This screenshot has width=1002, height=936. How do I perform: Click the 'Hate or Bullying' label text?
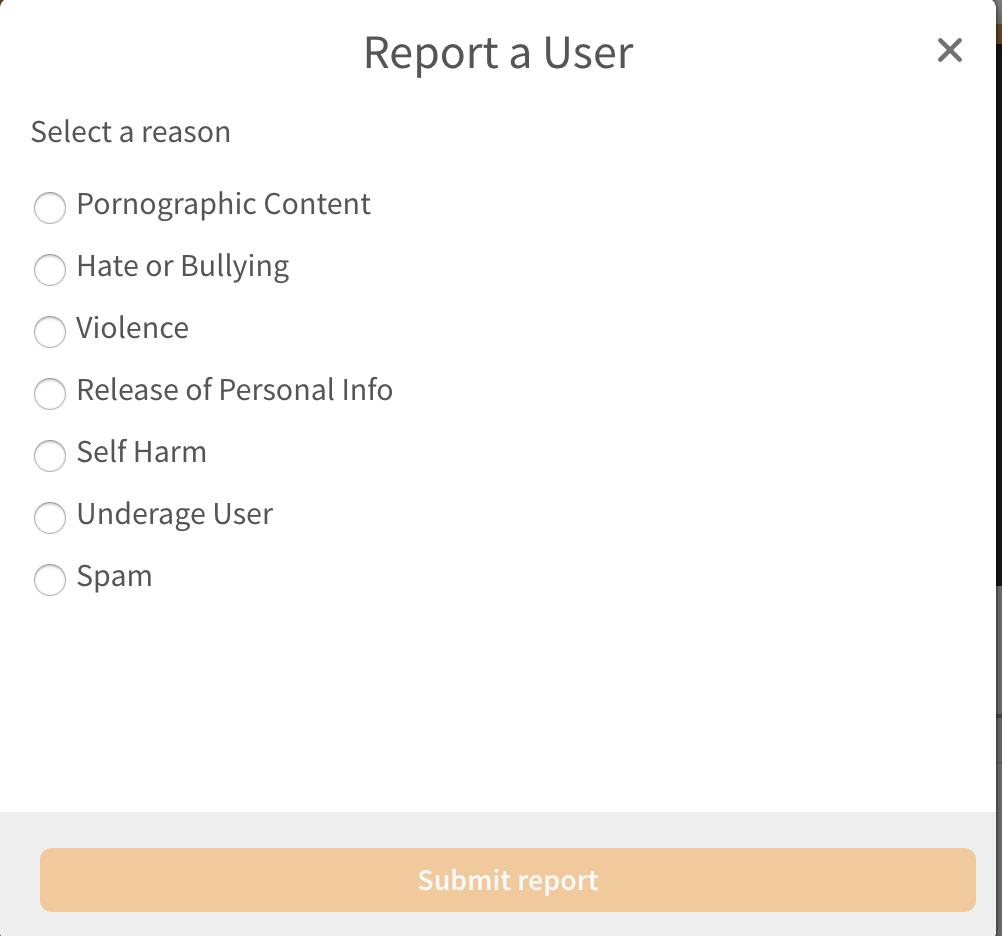click(183, 267)
